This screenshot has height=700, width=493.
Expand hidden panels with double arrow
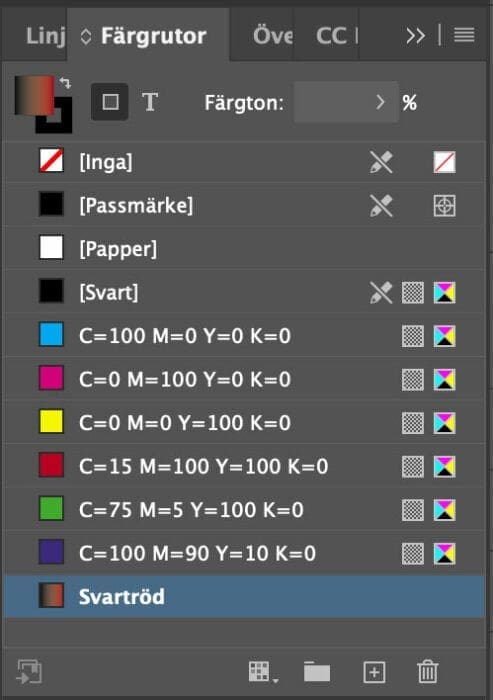pyautogui.click(x=415, y=36)
